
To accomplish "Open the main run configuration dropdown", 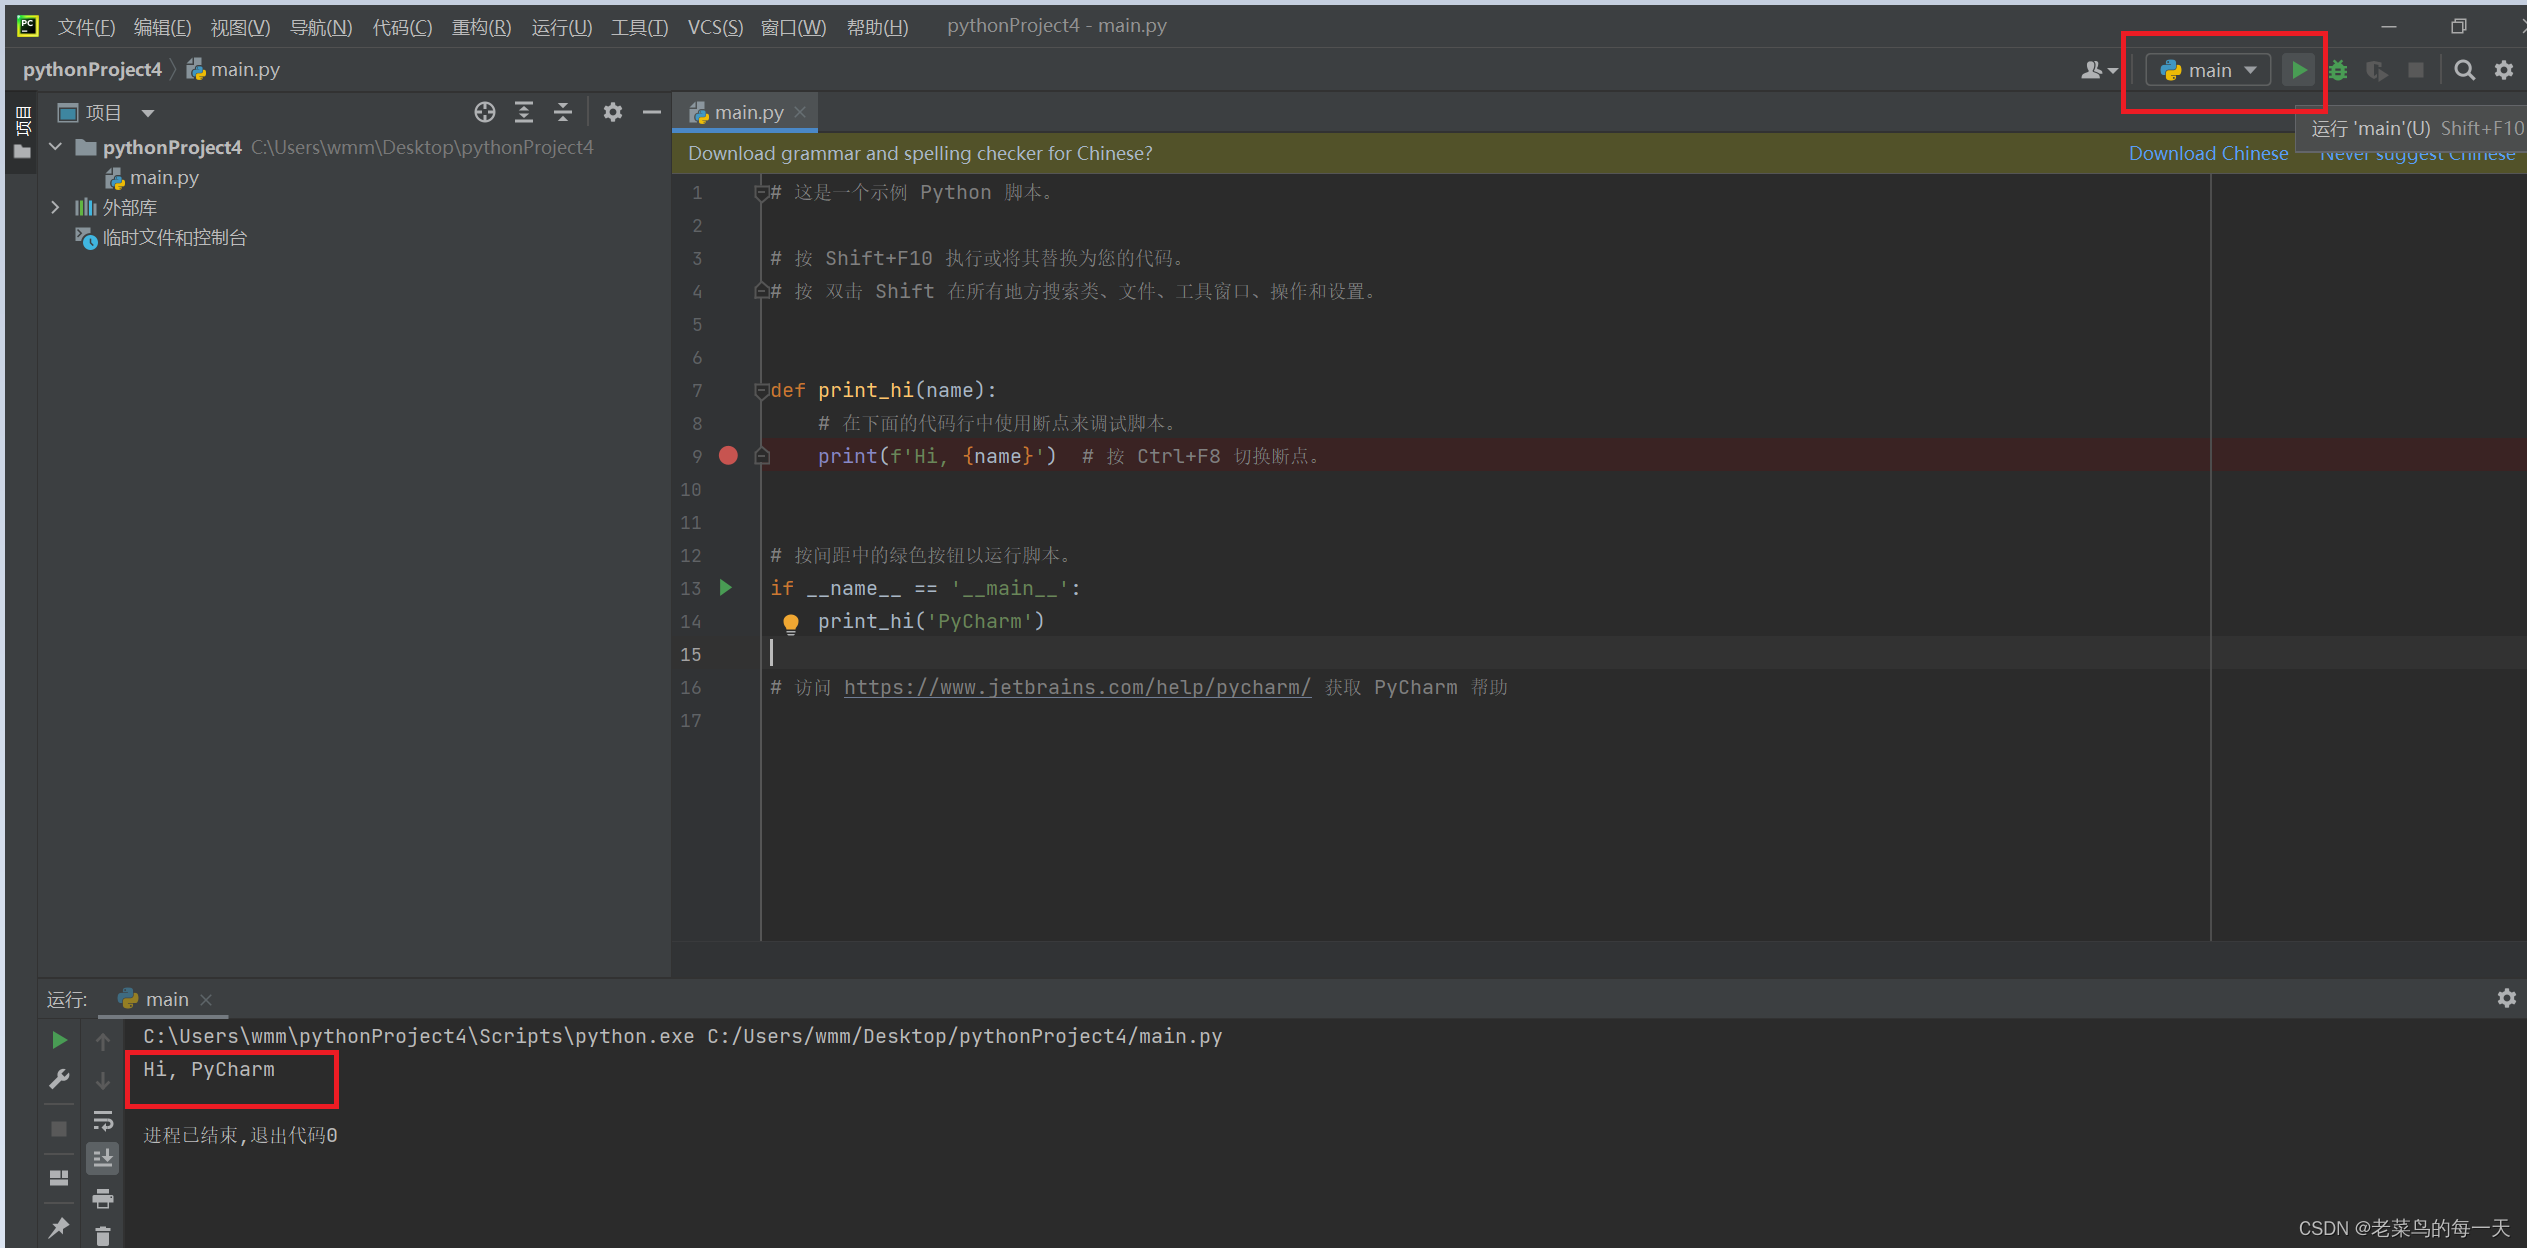I will tap(2208, 70).
